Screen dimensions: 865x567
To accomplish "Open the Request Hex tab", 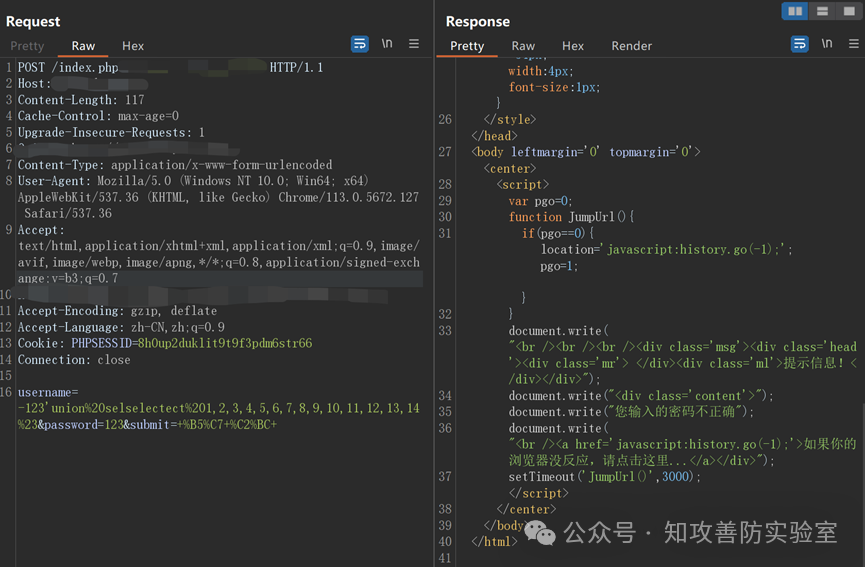I will [x=133, y=46].
